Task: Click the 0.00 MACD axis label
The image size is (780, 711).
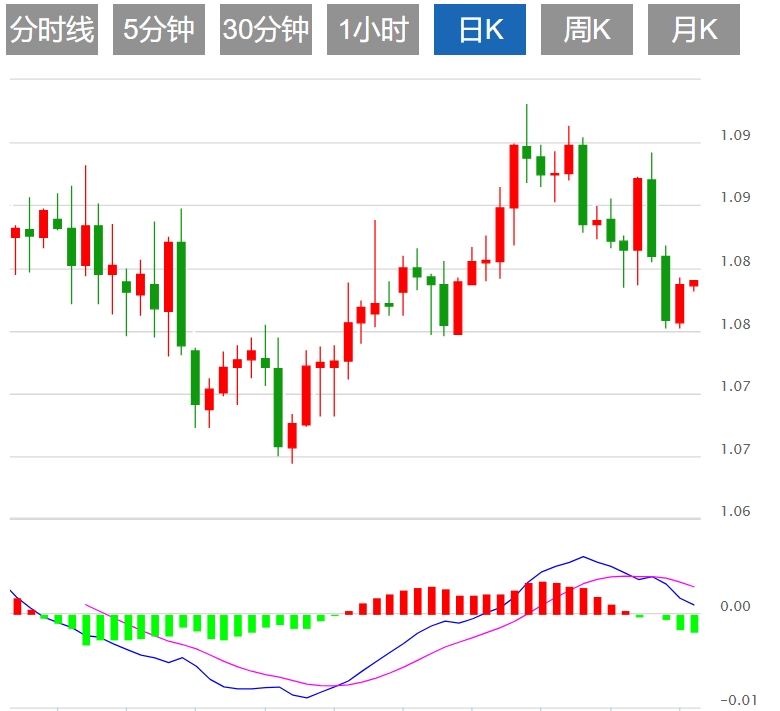Action: 735,606
